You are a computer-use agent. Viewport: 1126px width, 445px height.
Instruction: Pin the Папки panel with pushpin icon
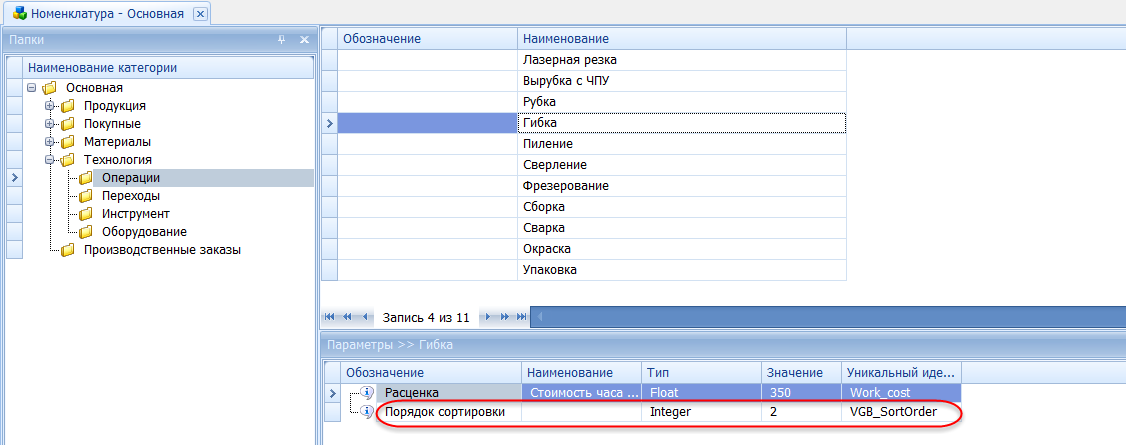[x=282, y=40]
